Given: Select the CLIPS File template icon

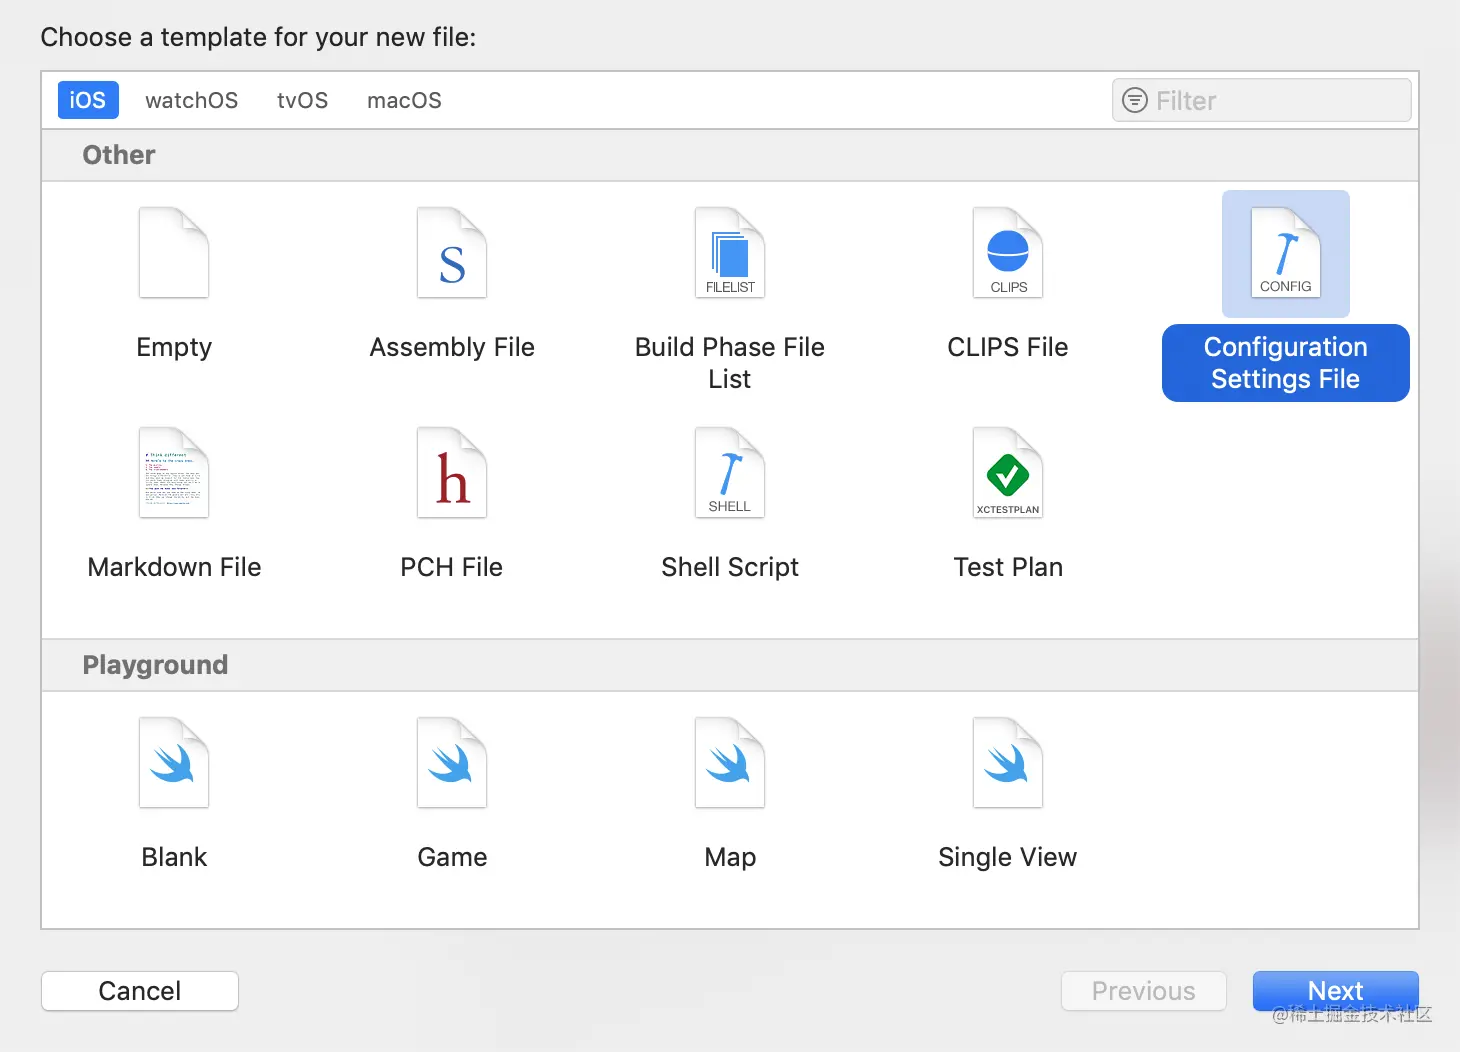Looking at the screenshot, I should click(x=1008, y=253).
